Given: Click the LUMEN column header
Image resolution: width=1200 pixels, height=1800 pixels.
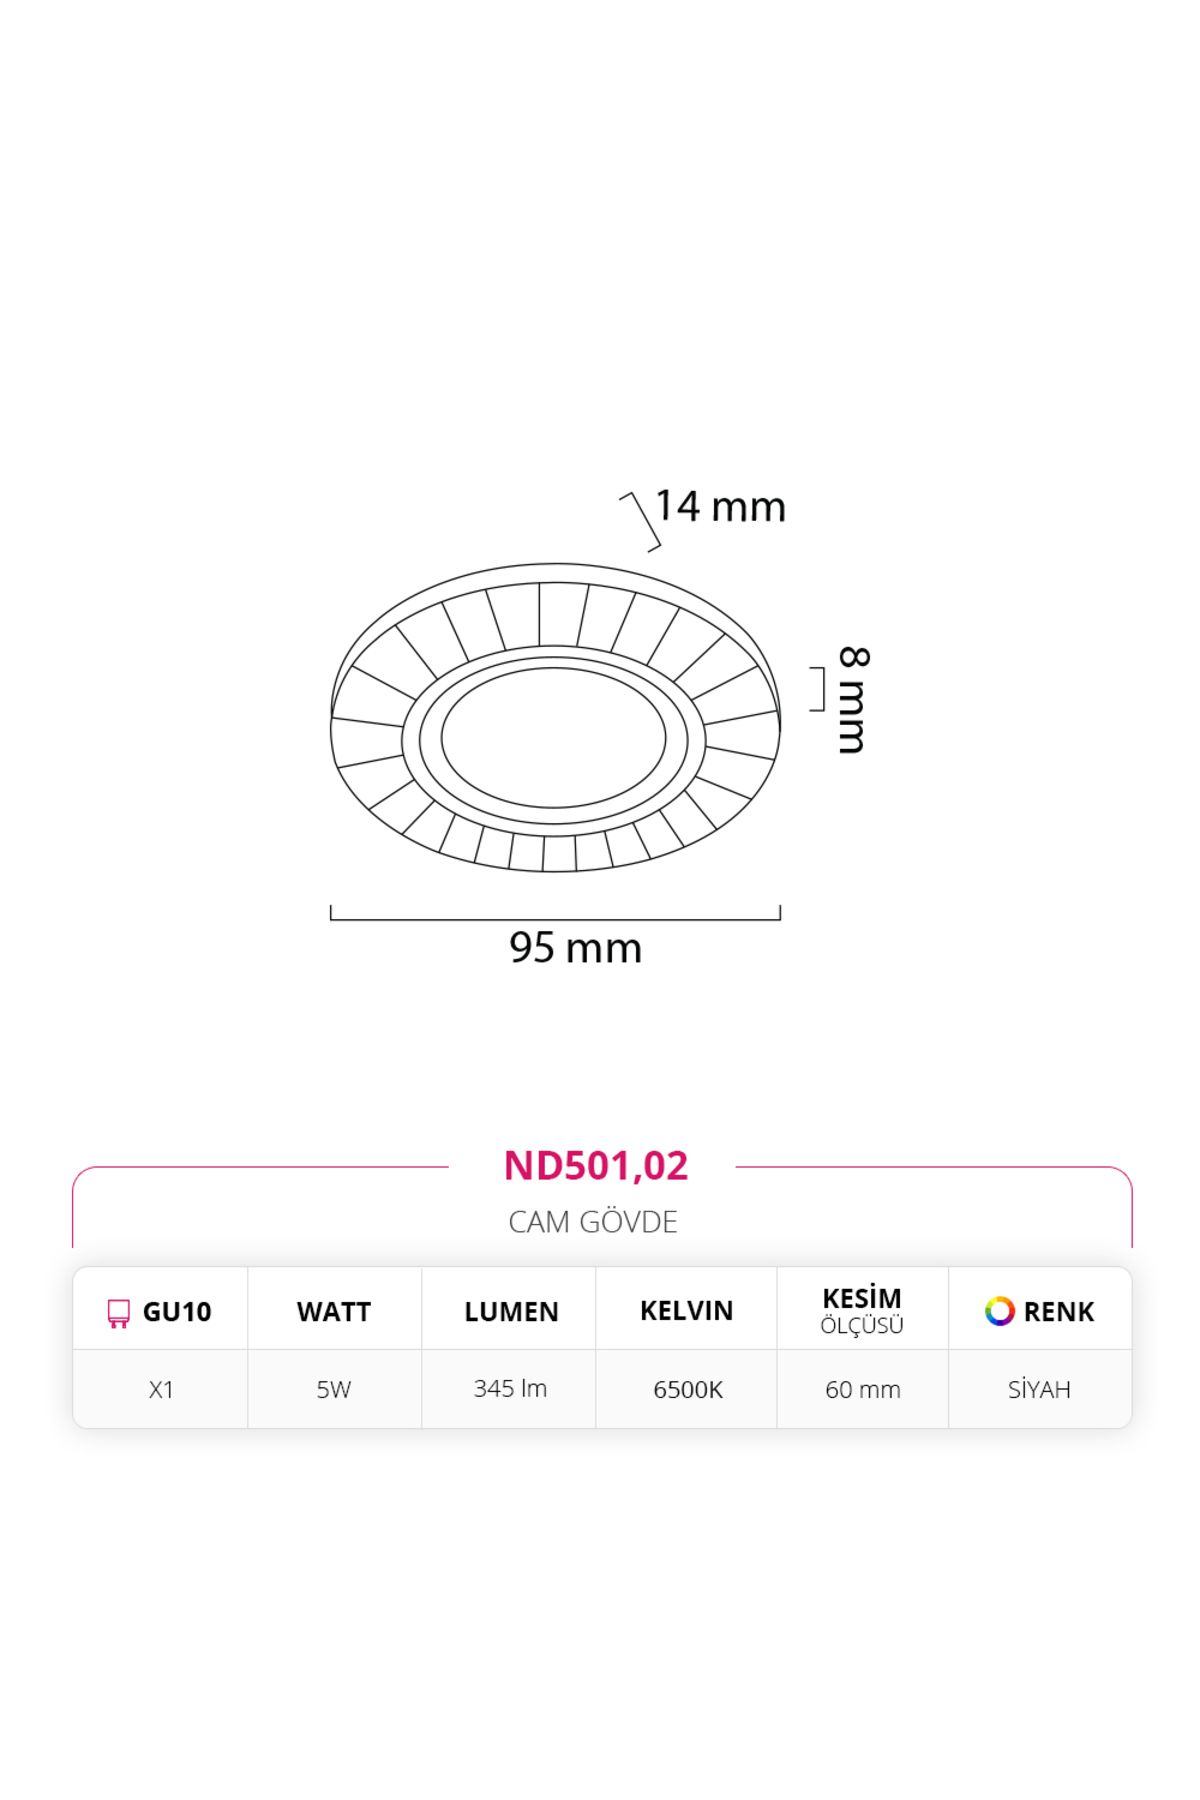Looking at the screenshot, I should click(x=511, y=1312).
